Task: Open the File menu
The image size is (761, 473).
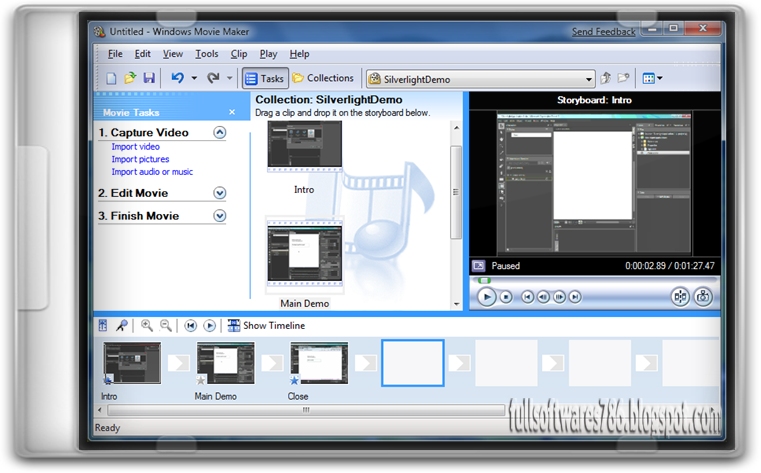Action: coord(115,54)
